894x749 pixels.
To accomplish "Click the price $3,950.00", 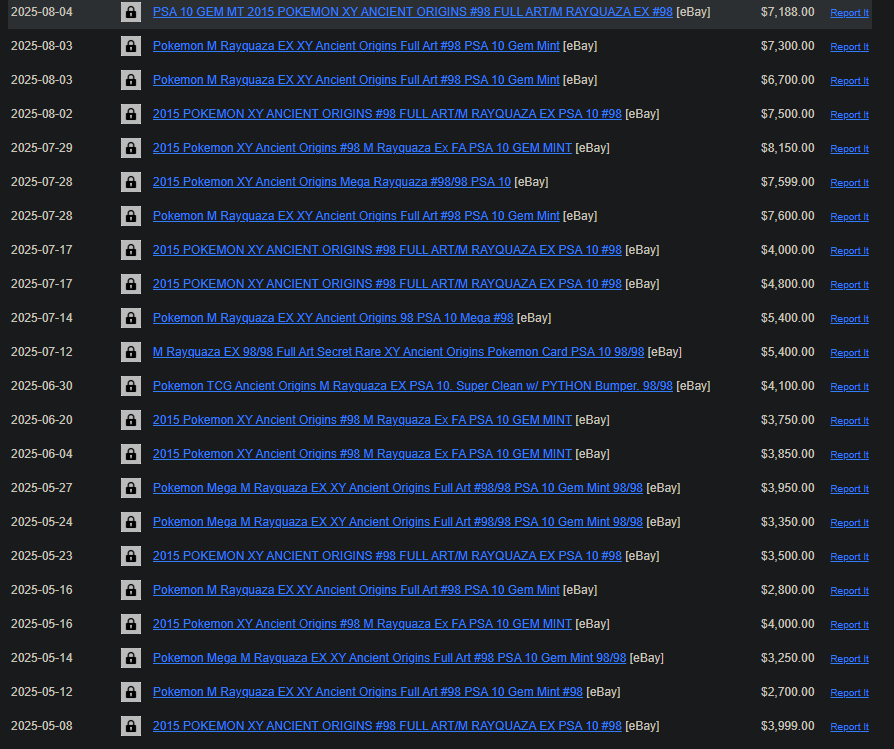I will point(787,488).
